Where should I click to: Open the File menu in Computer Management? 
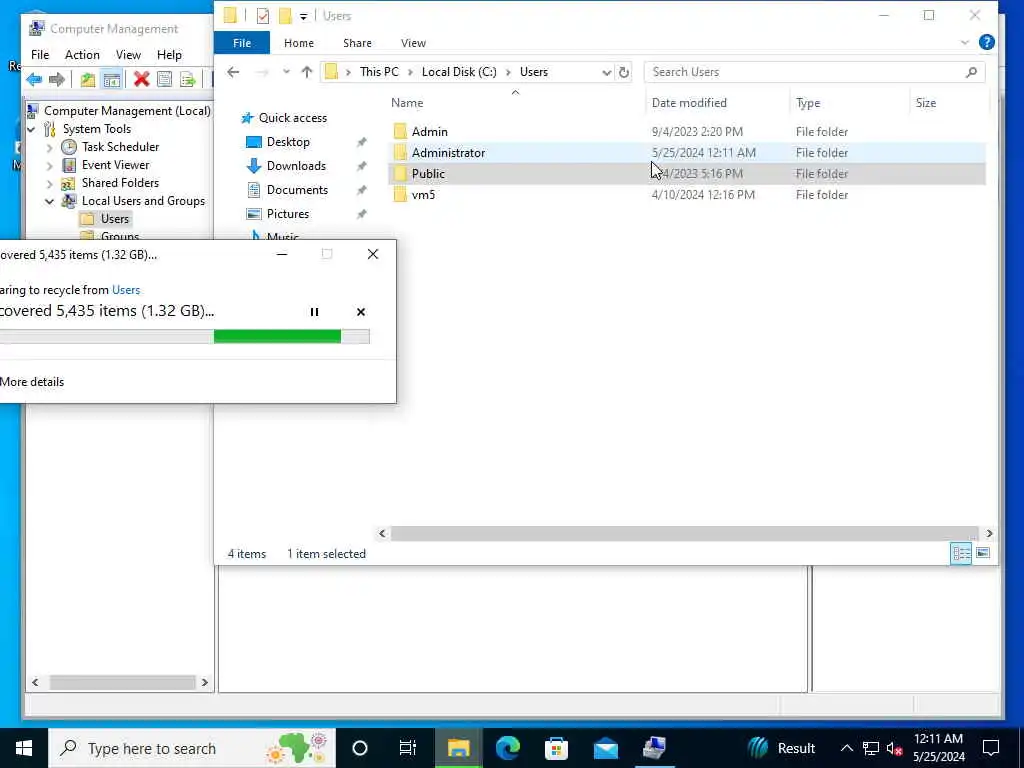click(x=40, y=55)
